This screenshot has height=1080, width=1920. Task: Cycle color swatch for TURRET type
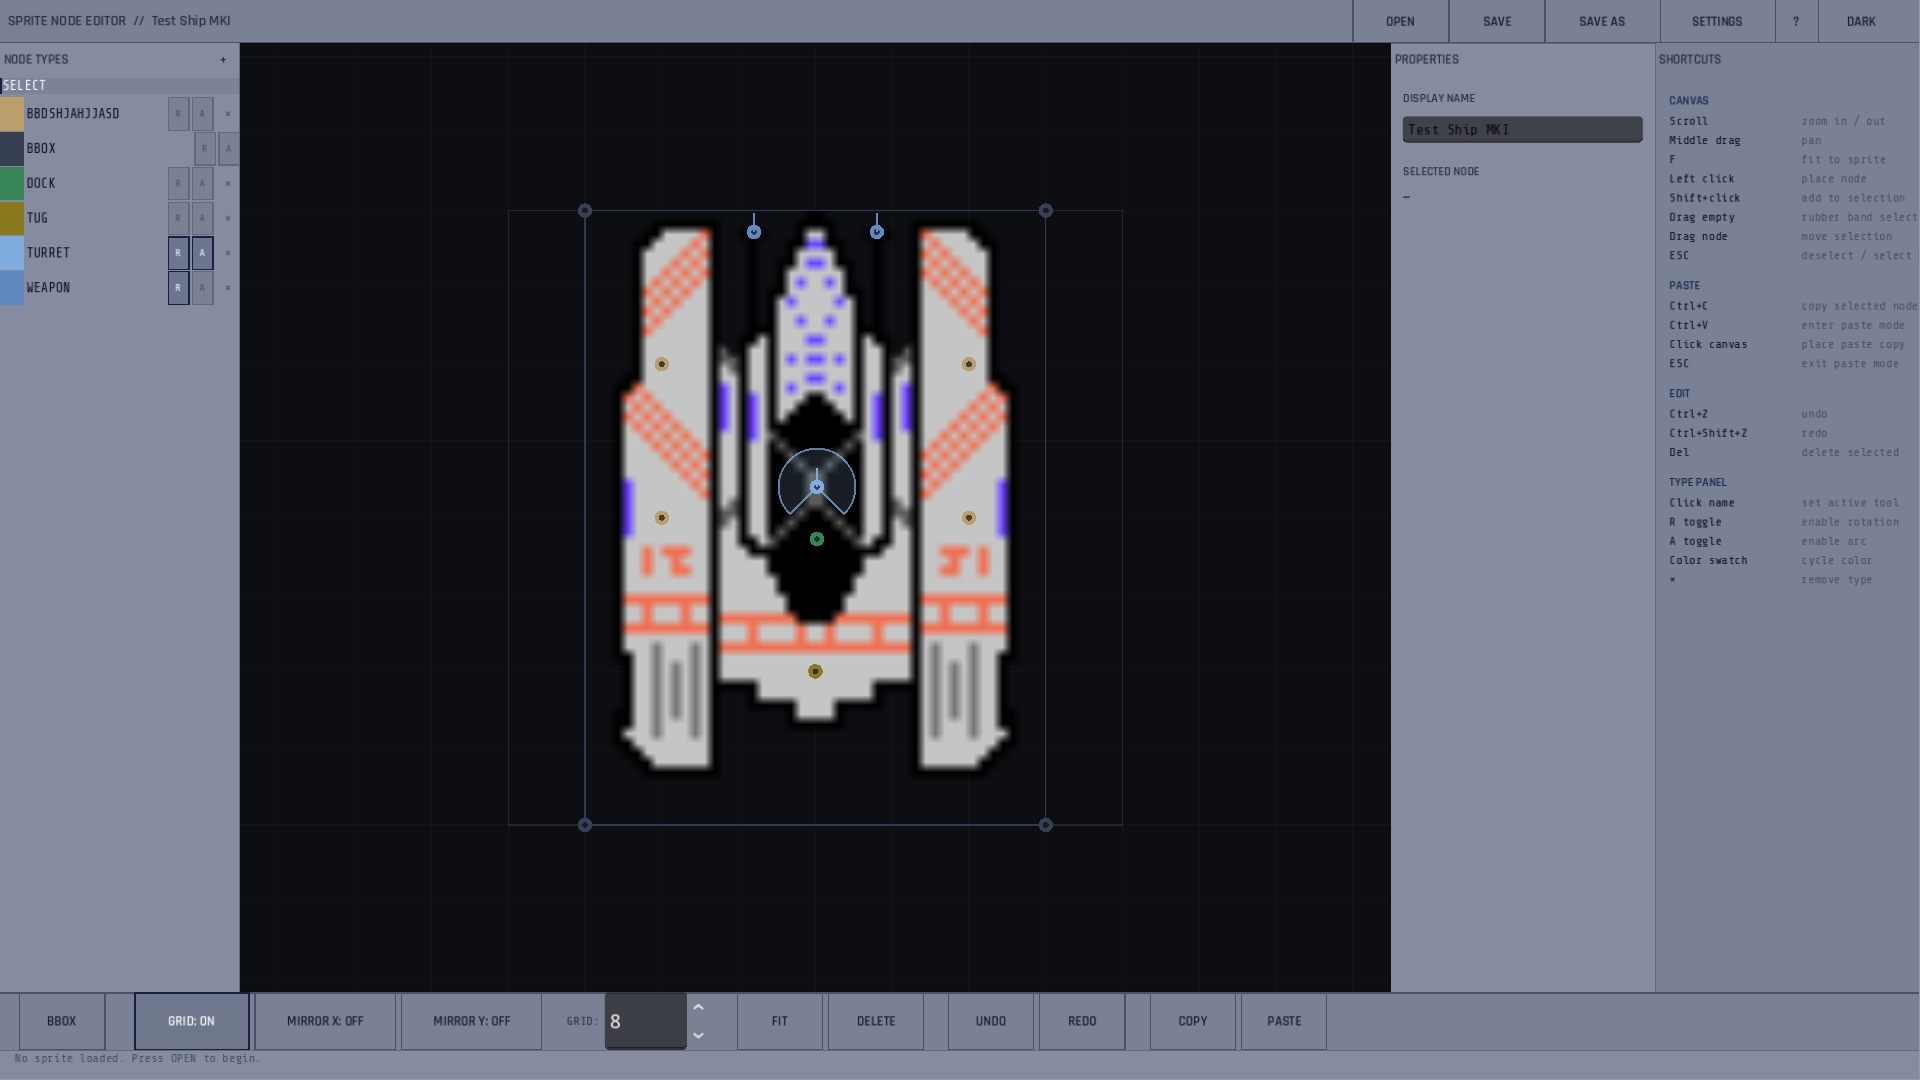[x=12, y=253]
